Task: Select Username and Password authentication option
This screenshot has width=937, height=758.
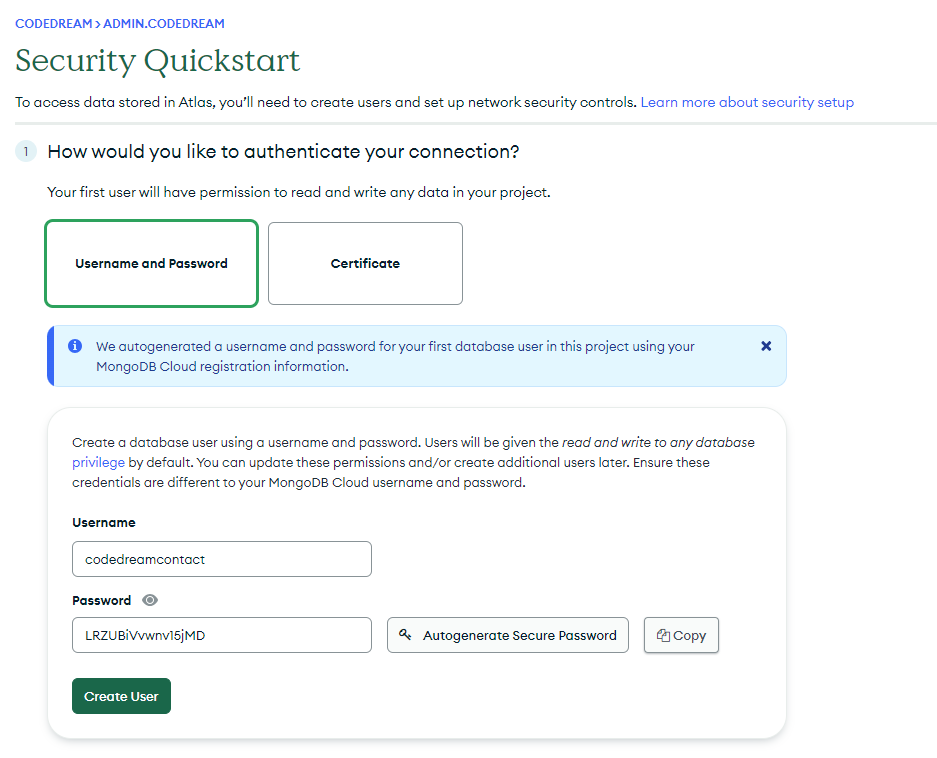Action: [151, 264]
